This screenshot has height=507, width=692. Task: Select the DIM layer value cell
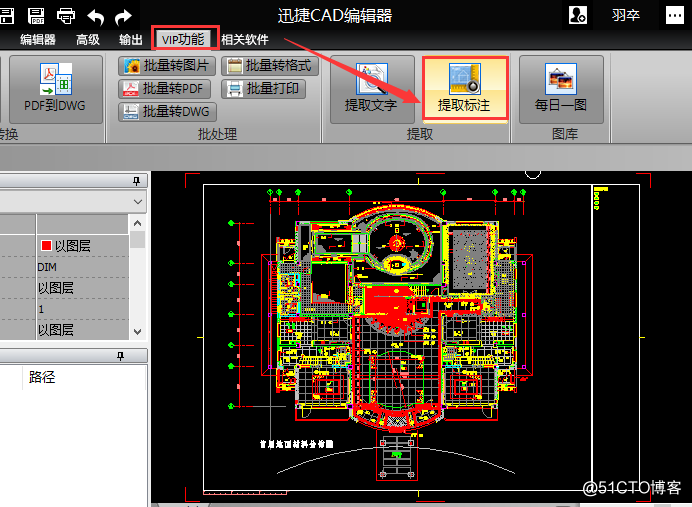click(83, 267)
